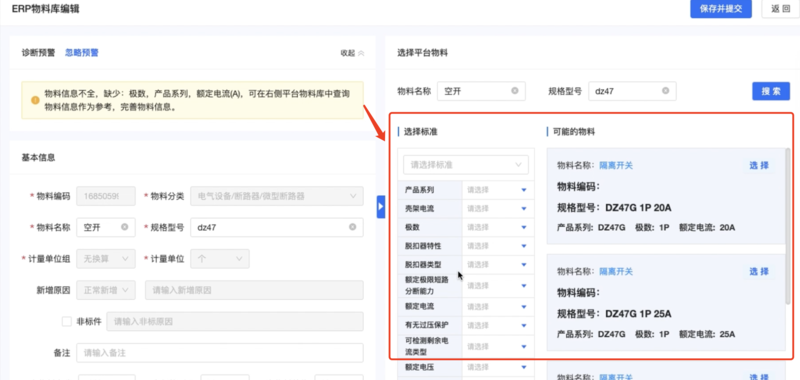This screenshot has height=380, width=800.
Task: Select the DZ47G 1P 25A material card
Action: point(759,271)
